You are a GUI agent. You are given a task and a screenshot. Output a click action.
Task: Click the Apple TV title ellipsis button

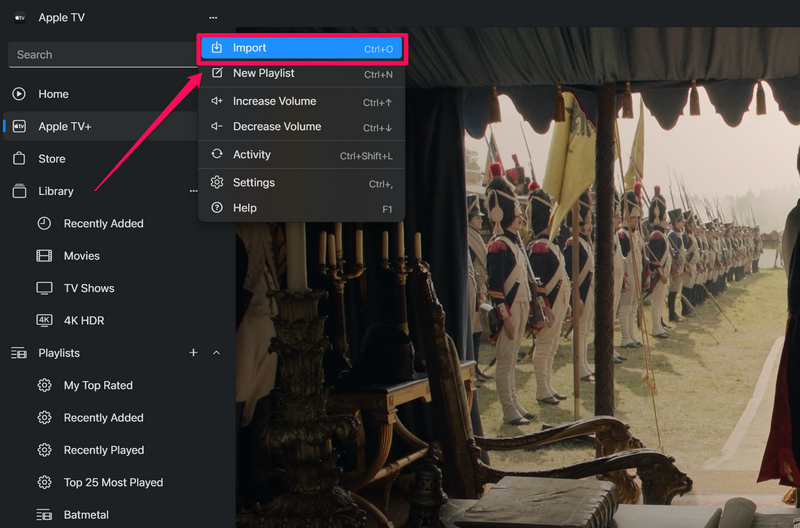pyautogui.click(x=212, y=17)
